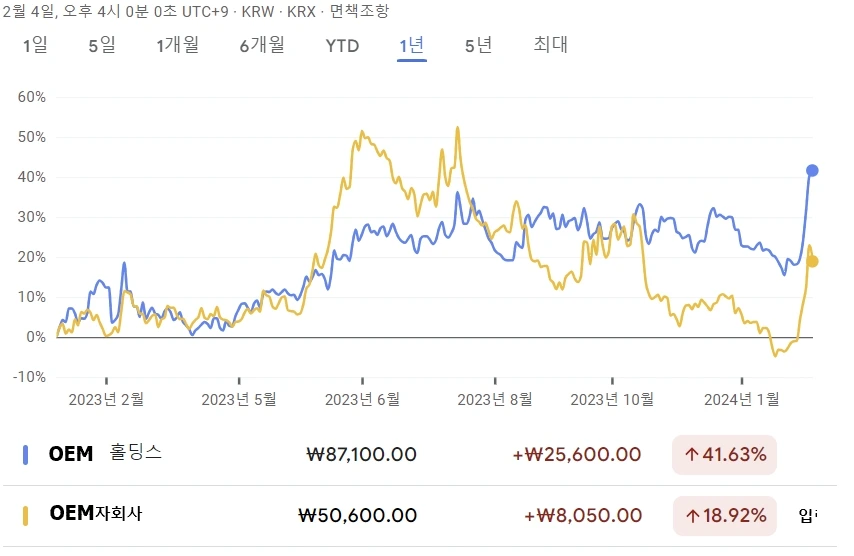854x556 pixels.
Task: Click the 2023년 6월 axis label
Action: [x=362, y=399]
